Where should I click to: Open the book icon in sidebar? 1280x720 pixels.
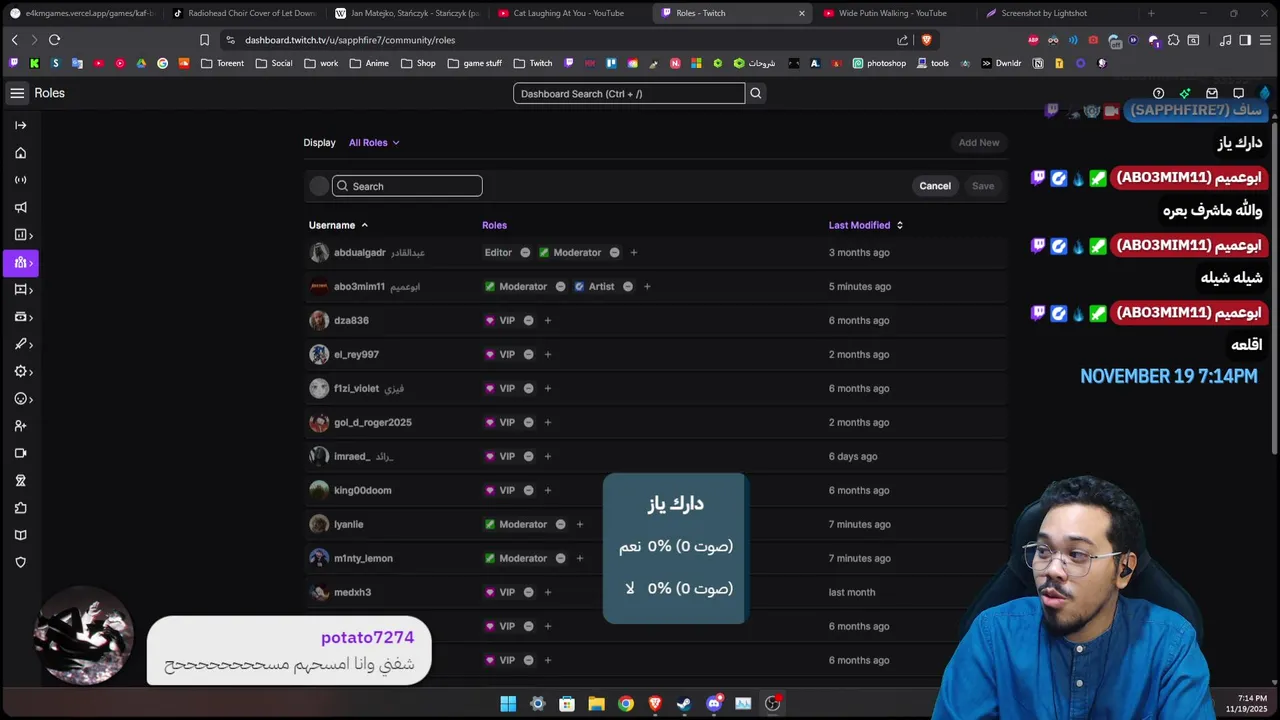(20, 535)
